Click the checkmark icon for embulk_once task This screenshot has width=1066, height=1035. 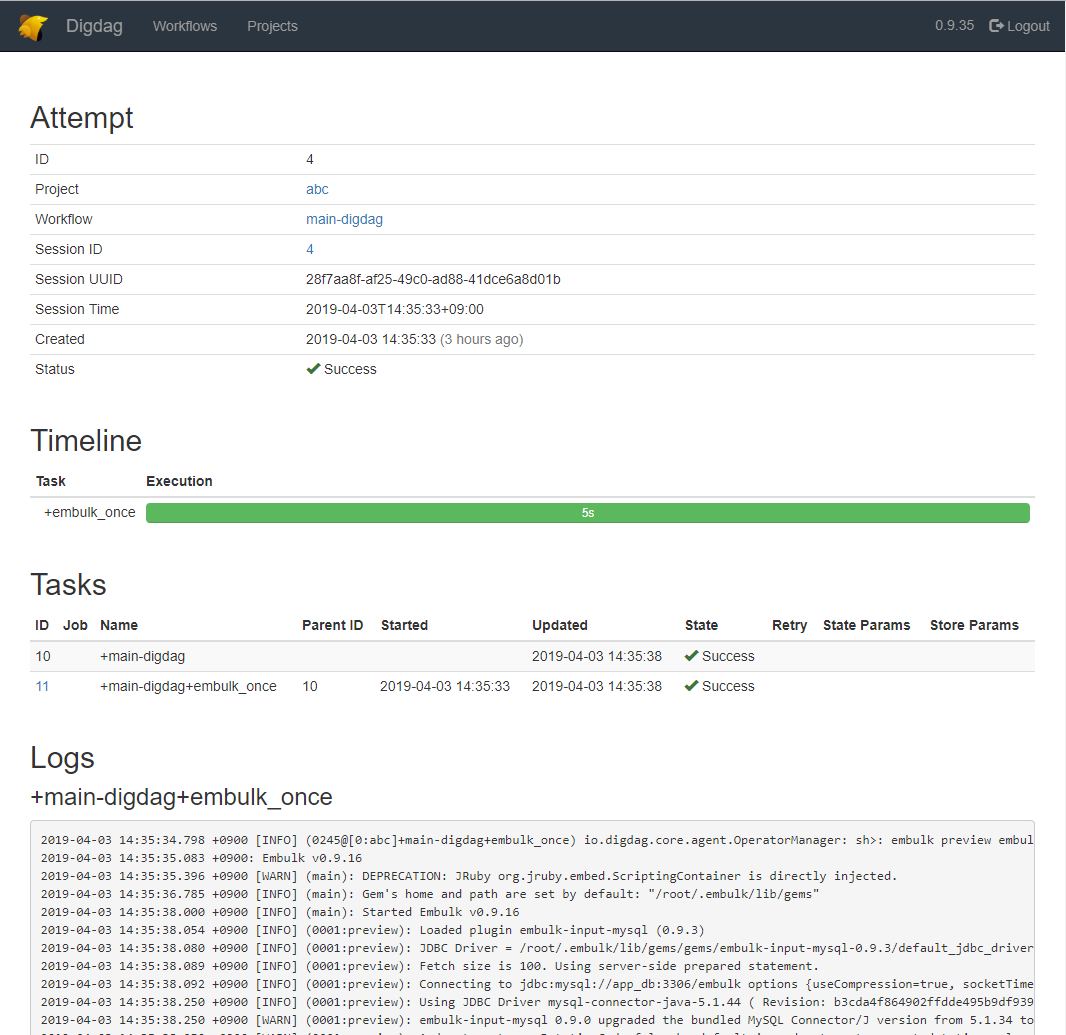point(691,686)
